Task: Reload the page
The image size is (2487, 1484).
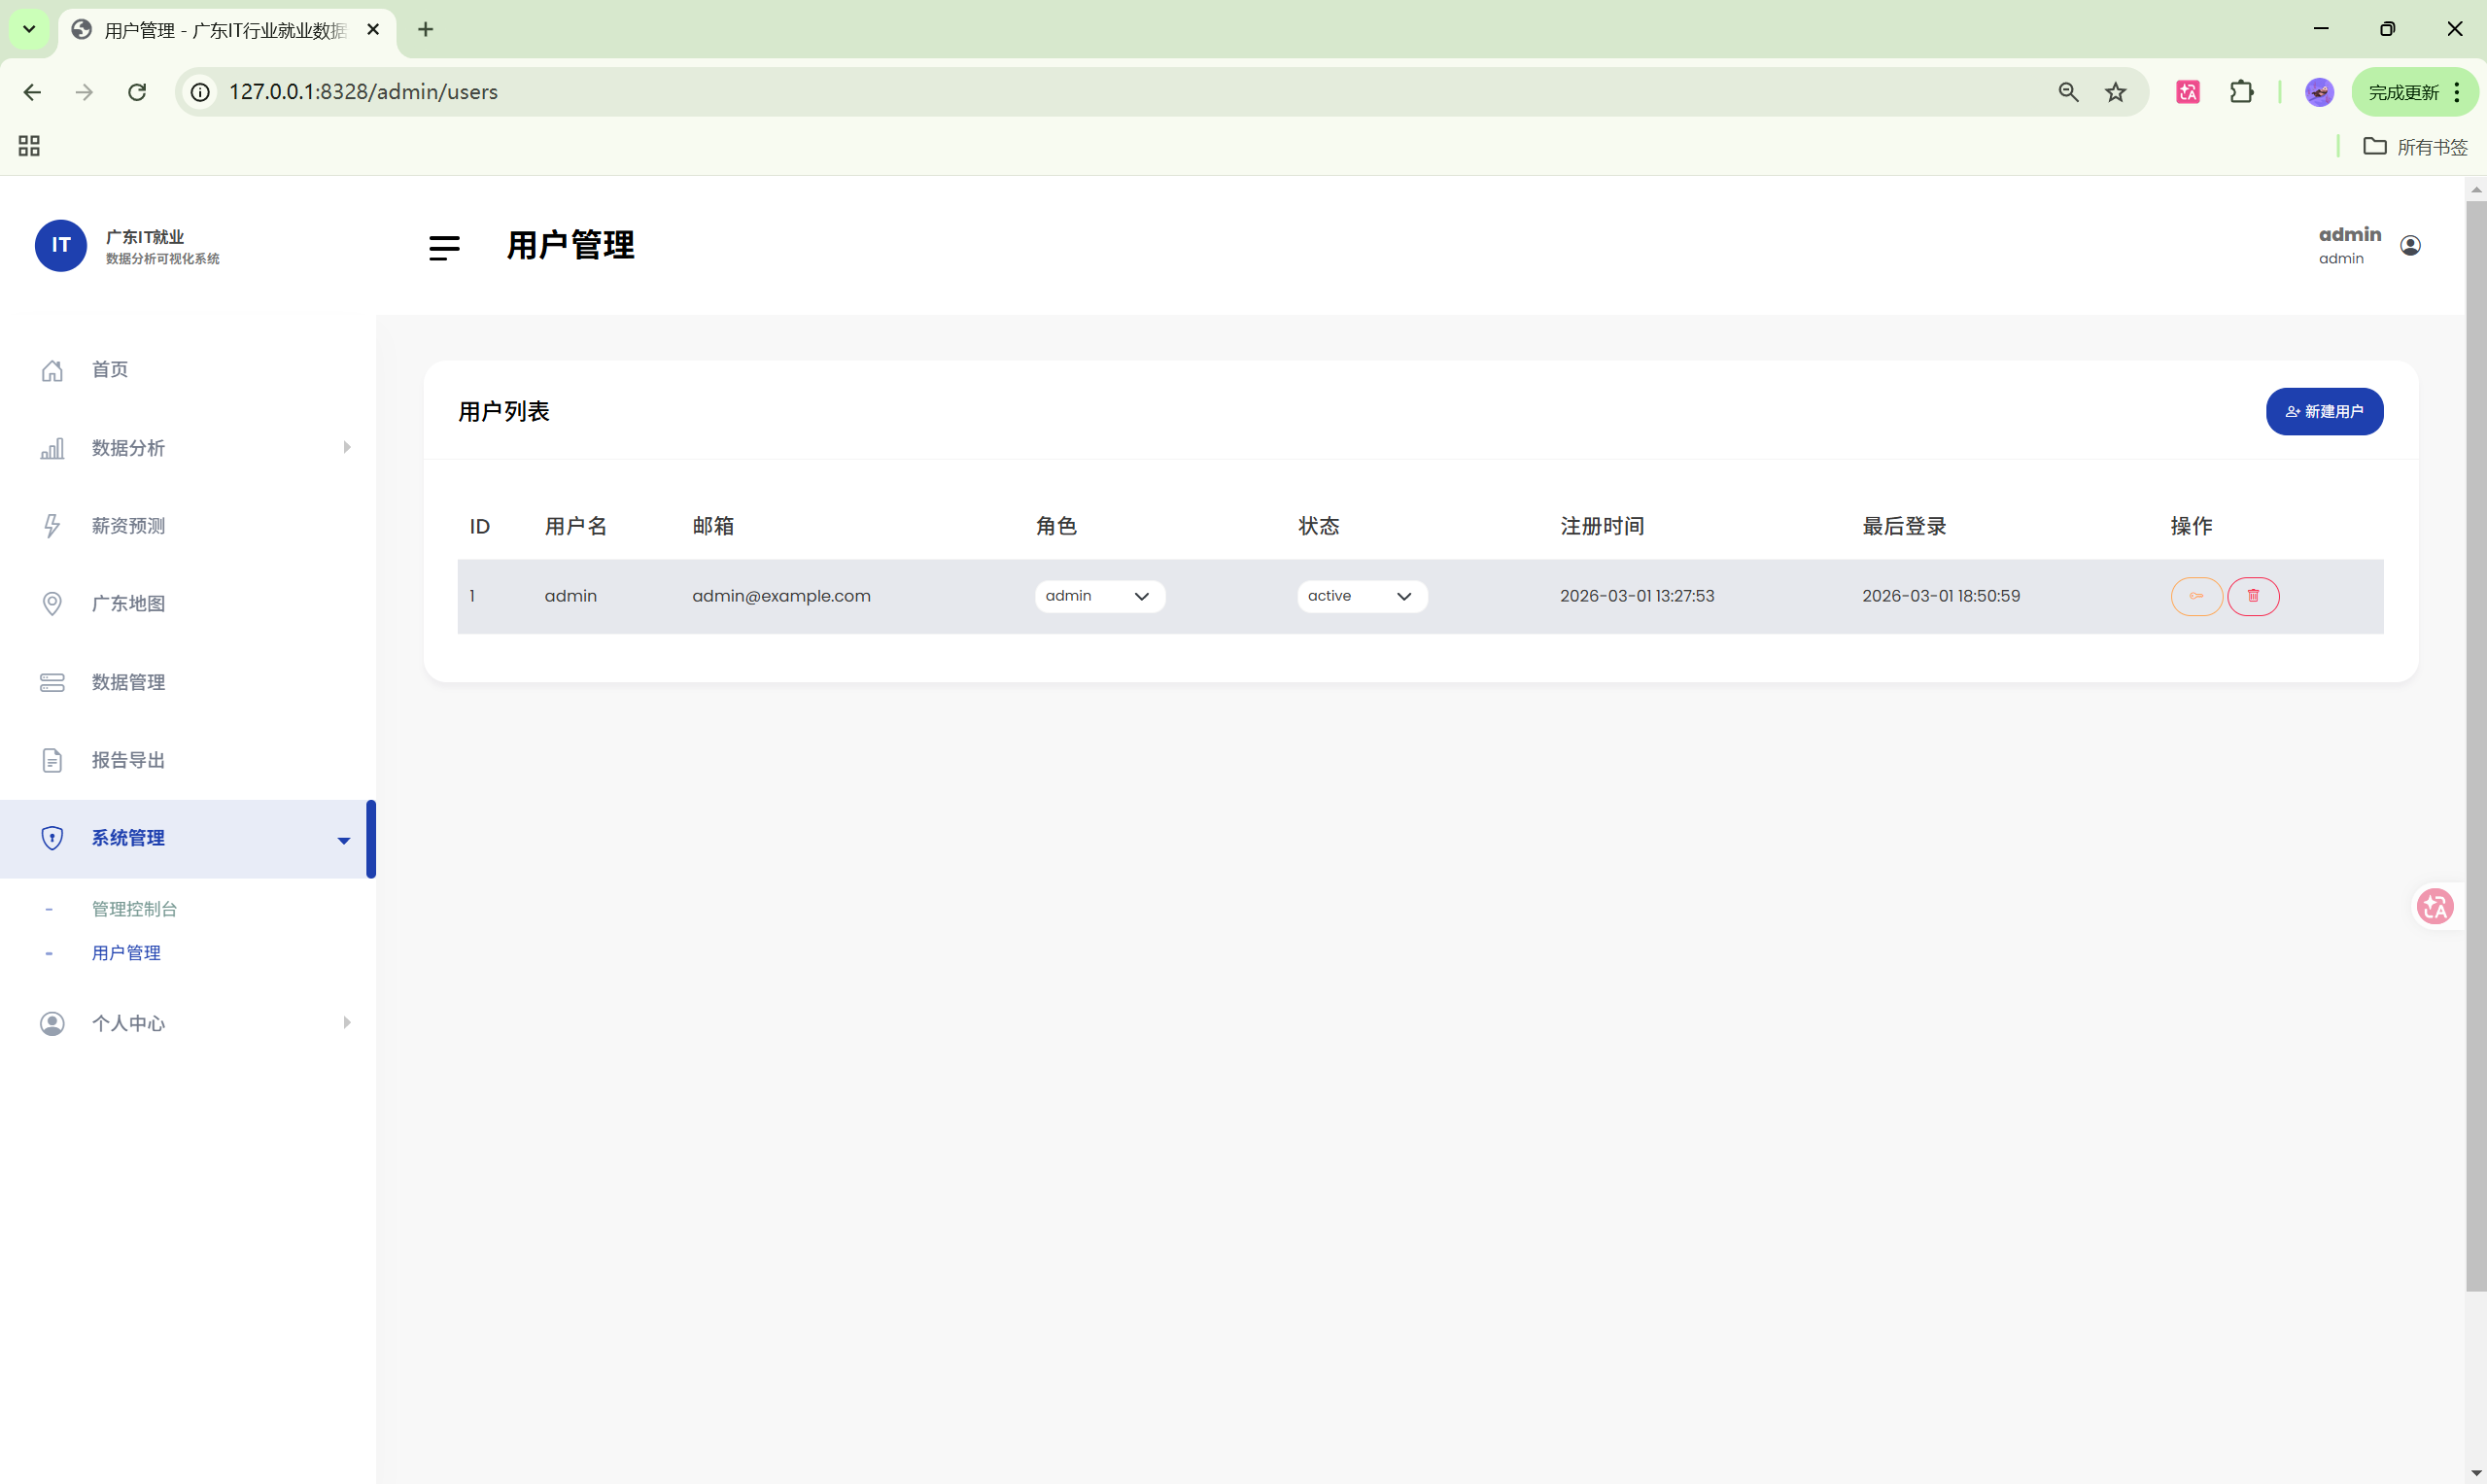Action: [137, 92]
